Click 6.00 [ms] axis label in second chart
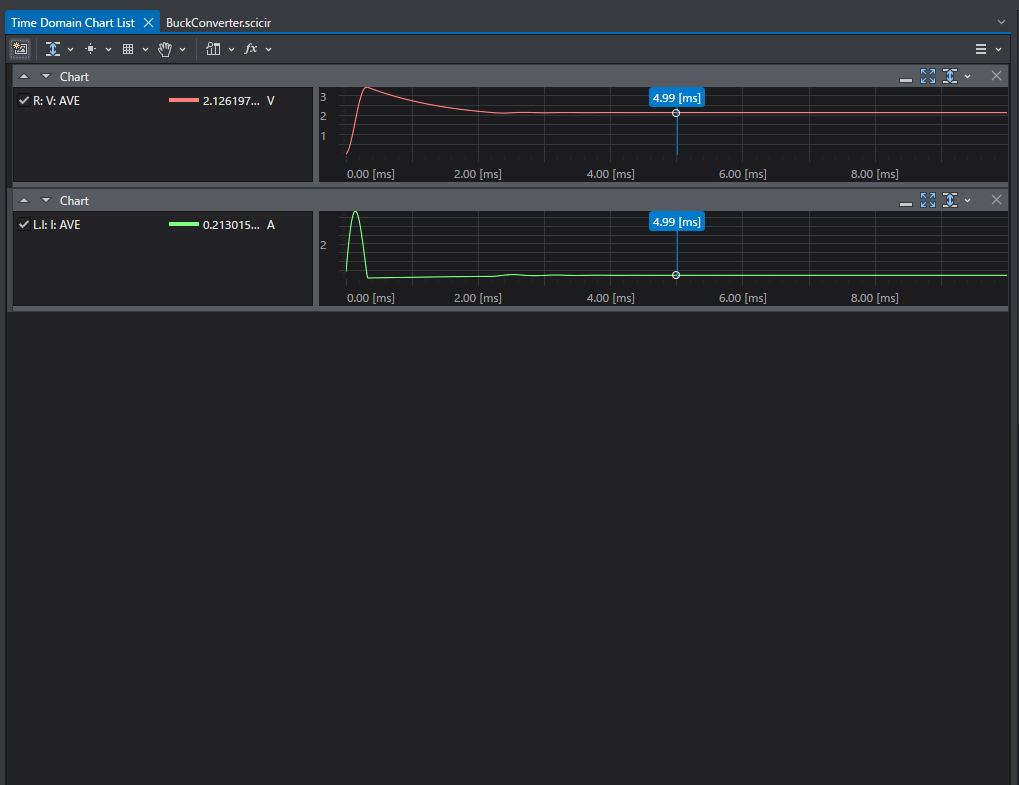 coord(743,298)
